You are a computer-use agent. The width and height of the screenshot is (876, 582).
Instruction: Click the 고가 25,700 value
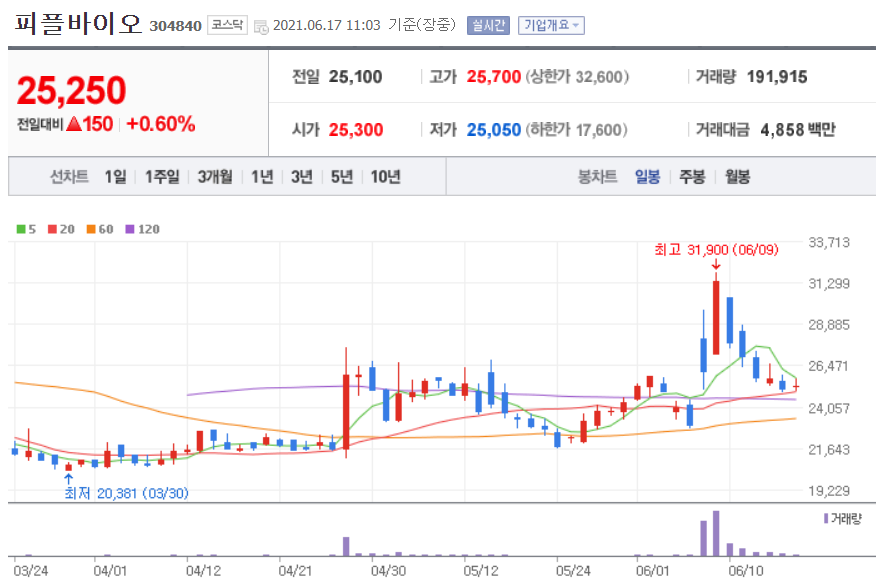(x=494, y=77)
